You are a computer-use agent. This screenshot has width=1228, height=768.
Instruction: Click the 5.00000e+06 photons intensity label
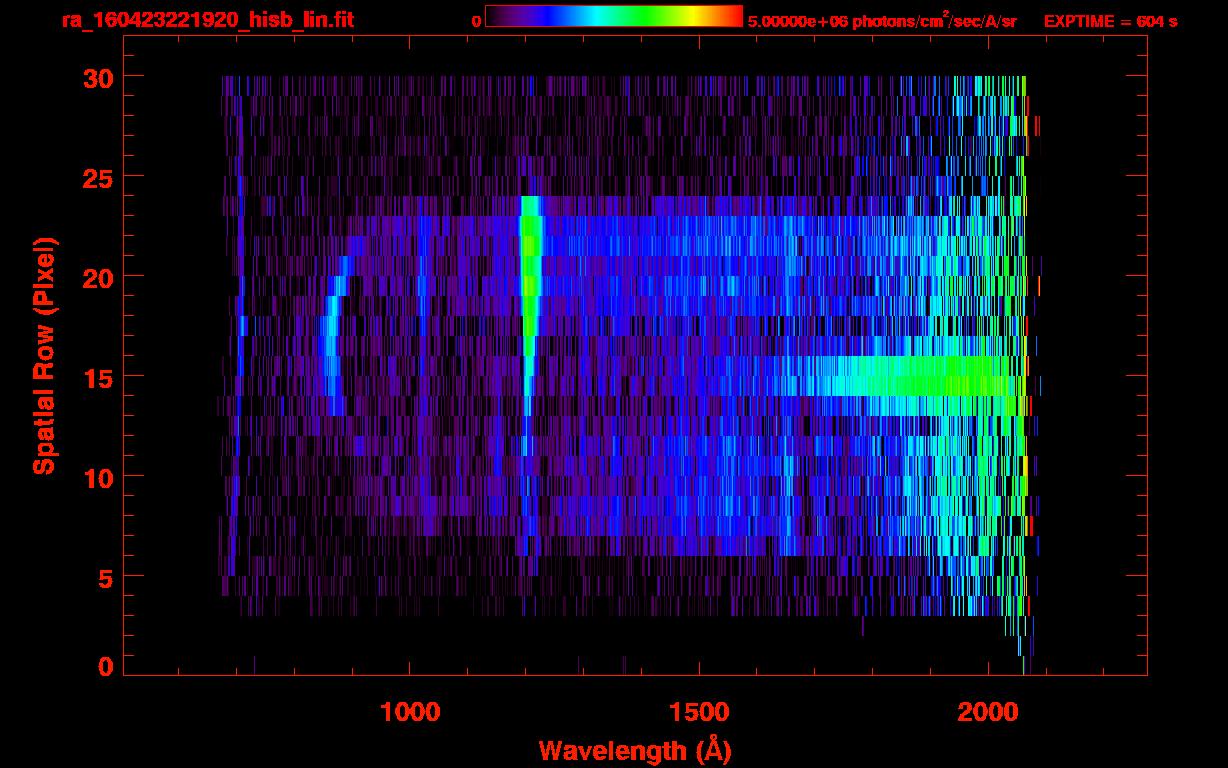pyautogui.click(x=882, y=21)
